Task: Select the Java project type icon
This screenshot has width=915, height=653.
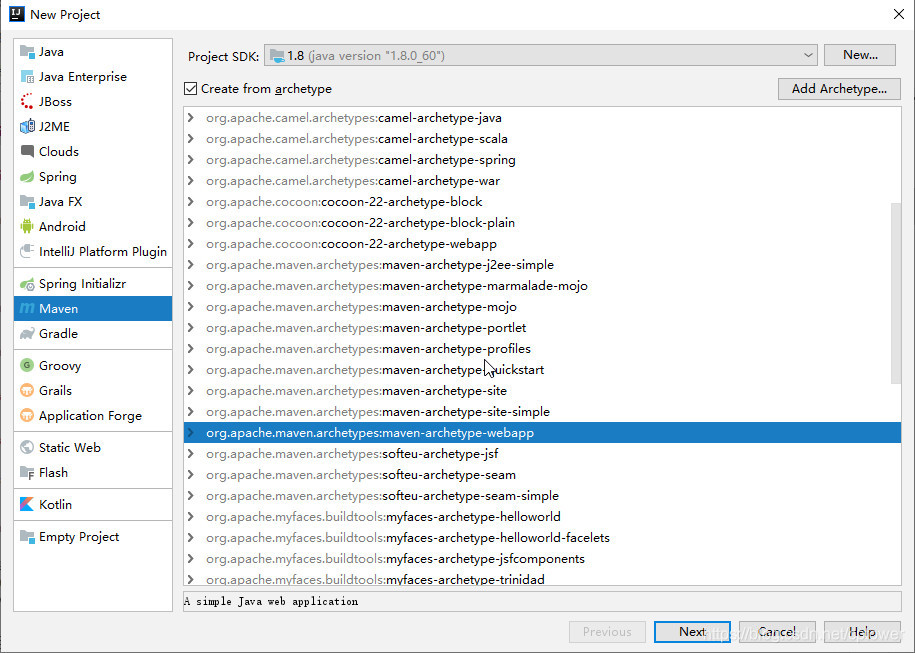Action: pos(27,52)
